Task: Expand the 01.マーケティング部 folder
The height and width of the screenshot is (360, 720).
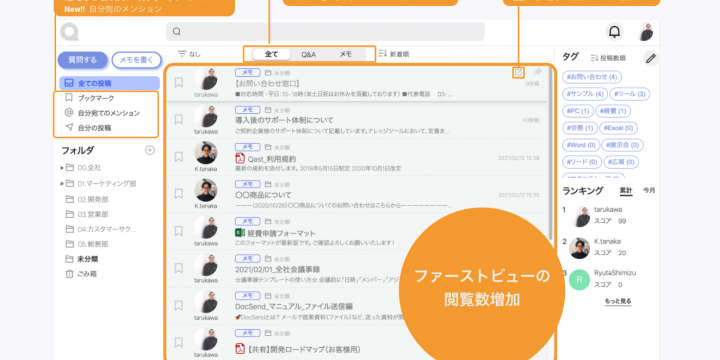Action: point(62,184)
